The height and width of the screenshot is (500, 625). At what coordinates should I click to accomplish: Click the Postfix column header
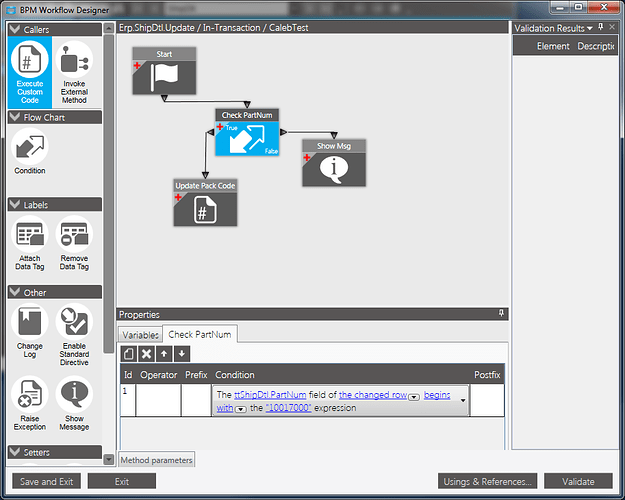(487, 375)
